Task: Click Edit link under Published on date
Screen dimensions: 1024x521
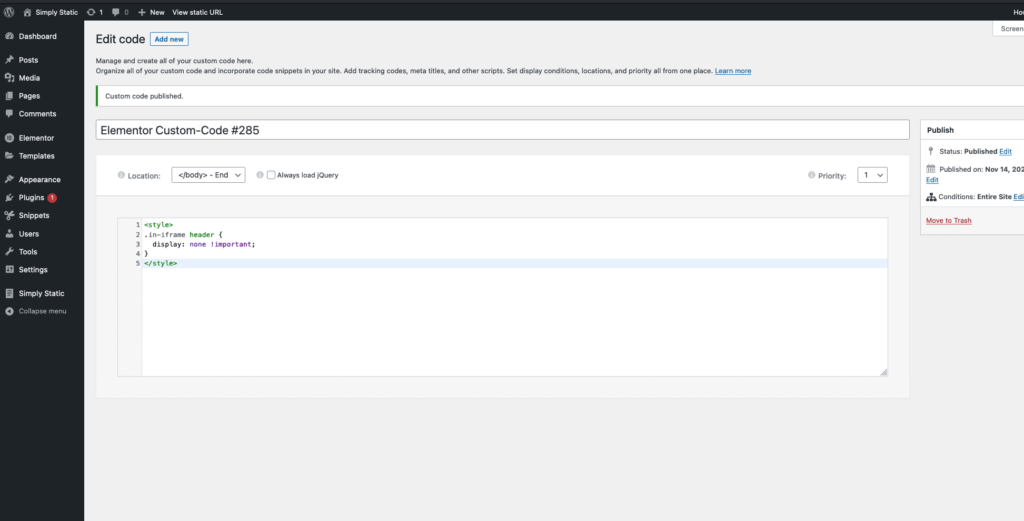Action: coord(932,180)
